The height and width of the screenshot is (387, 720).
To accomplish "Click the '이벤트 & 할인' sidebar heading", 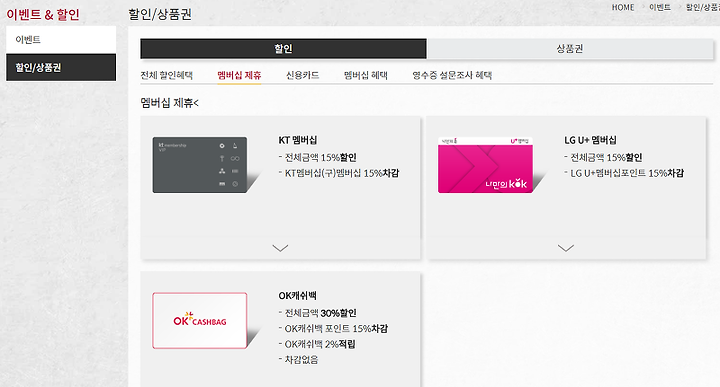I will pos(43,15).
